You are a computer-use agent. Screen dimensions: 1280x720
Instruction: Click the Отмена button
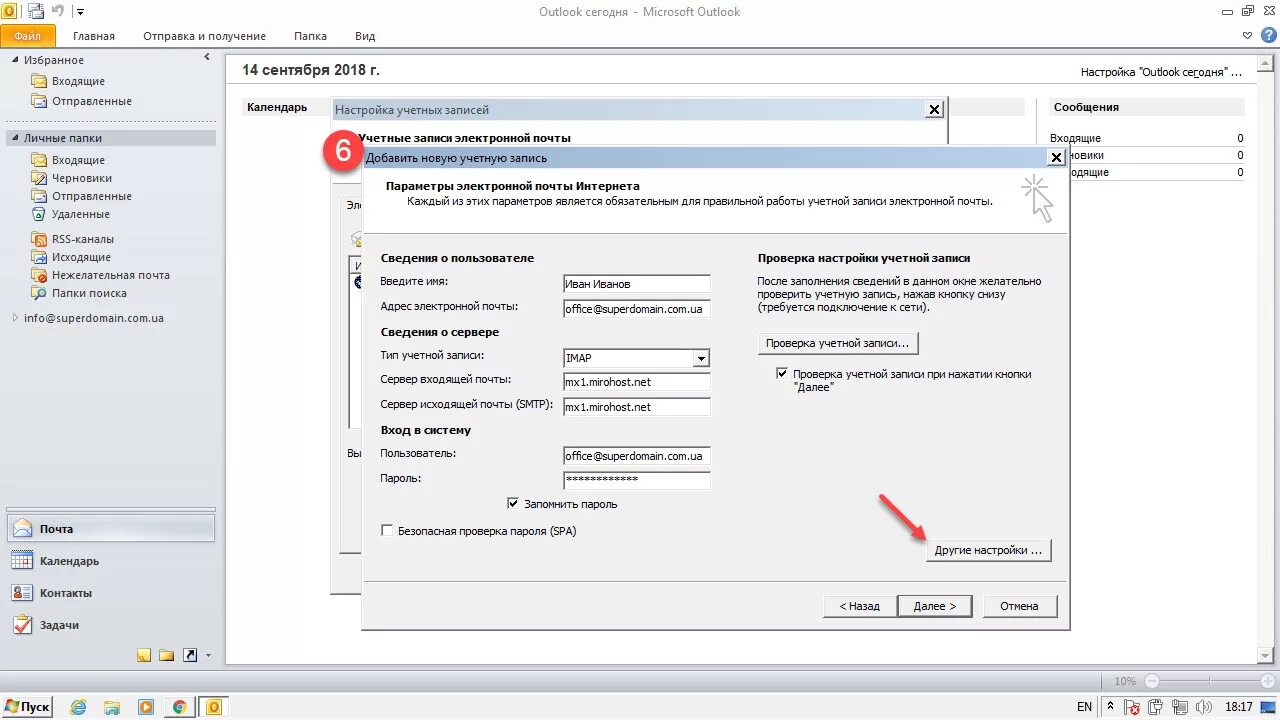[1019, 606]
